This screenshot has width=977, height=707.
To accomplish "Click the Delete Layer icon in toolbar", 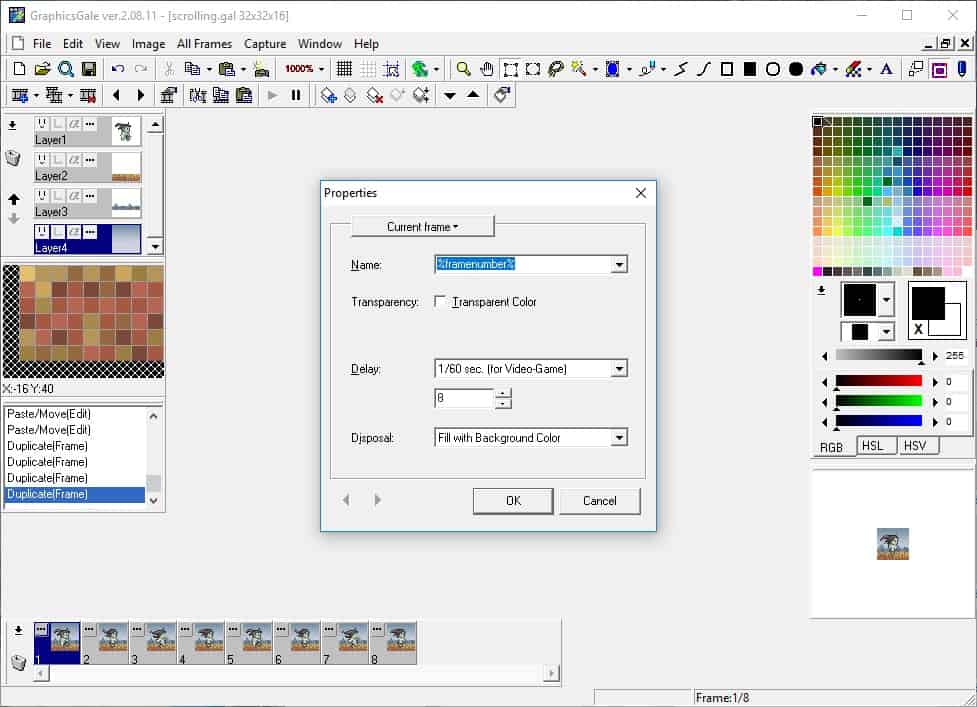I will pyautogui.click(x=374, y=95).
